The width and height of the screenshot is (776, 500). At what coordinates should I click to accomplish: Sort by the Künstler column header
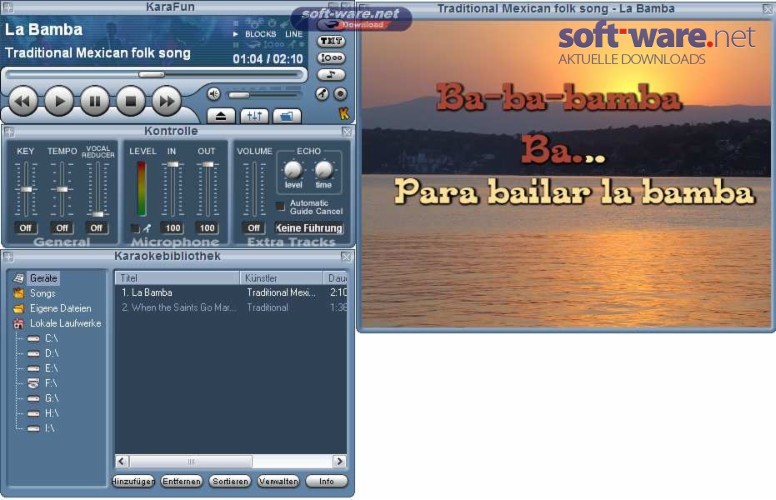281,278
